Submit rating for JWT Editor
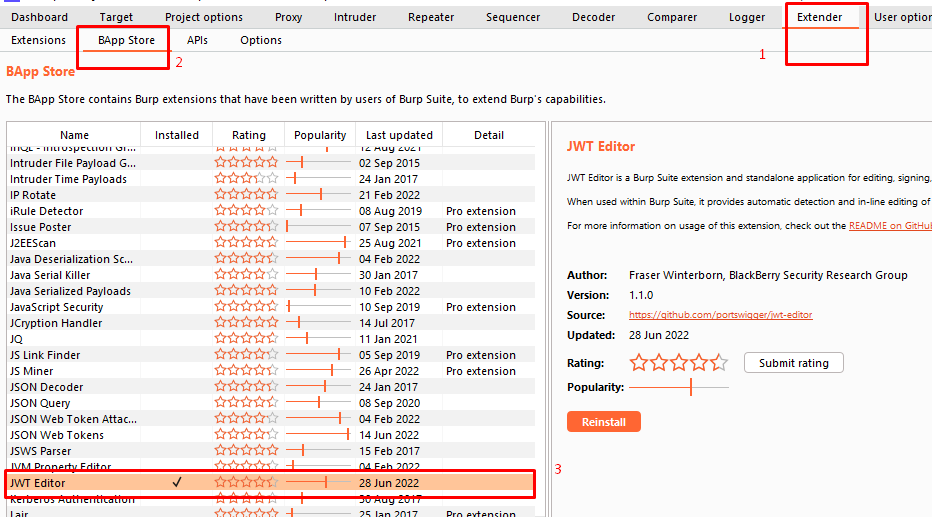Viewport: 932px width, 517px height. pyautogui.click(x=794, y=363)
